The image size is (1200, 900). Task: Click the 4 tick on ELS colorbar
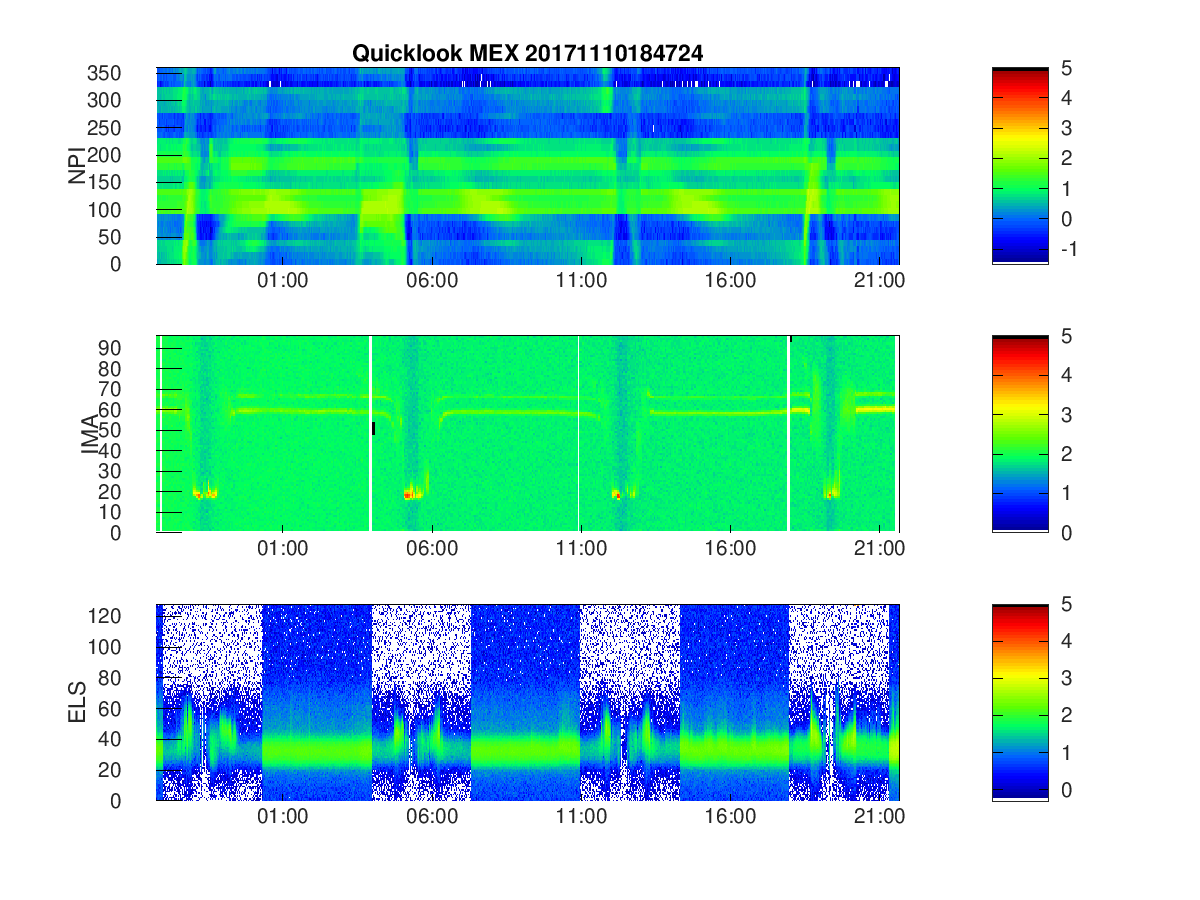coord(1067,642)
